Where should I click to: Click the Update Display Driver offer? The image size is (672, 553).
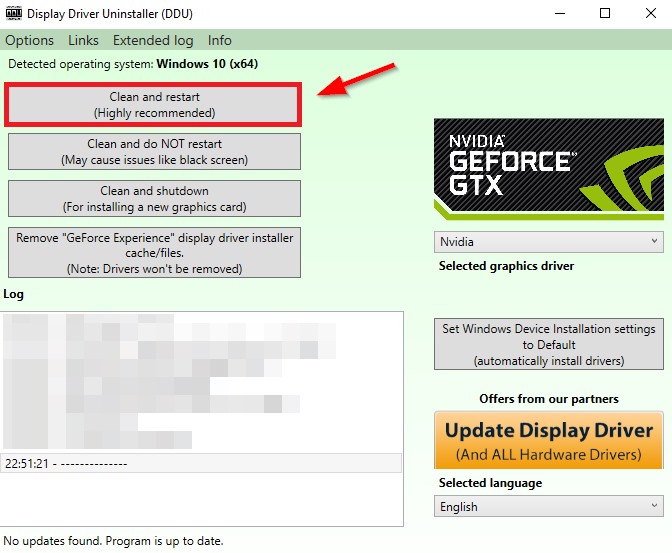pos(549,440)
